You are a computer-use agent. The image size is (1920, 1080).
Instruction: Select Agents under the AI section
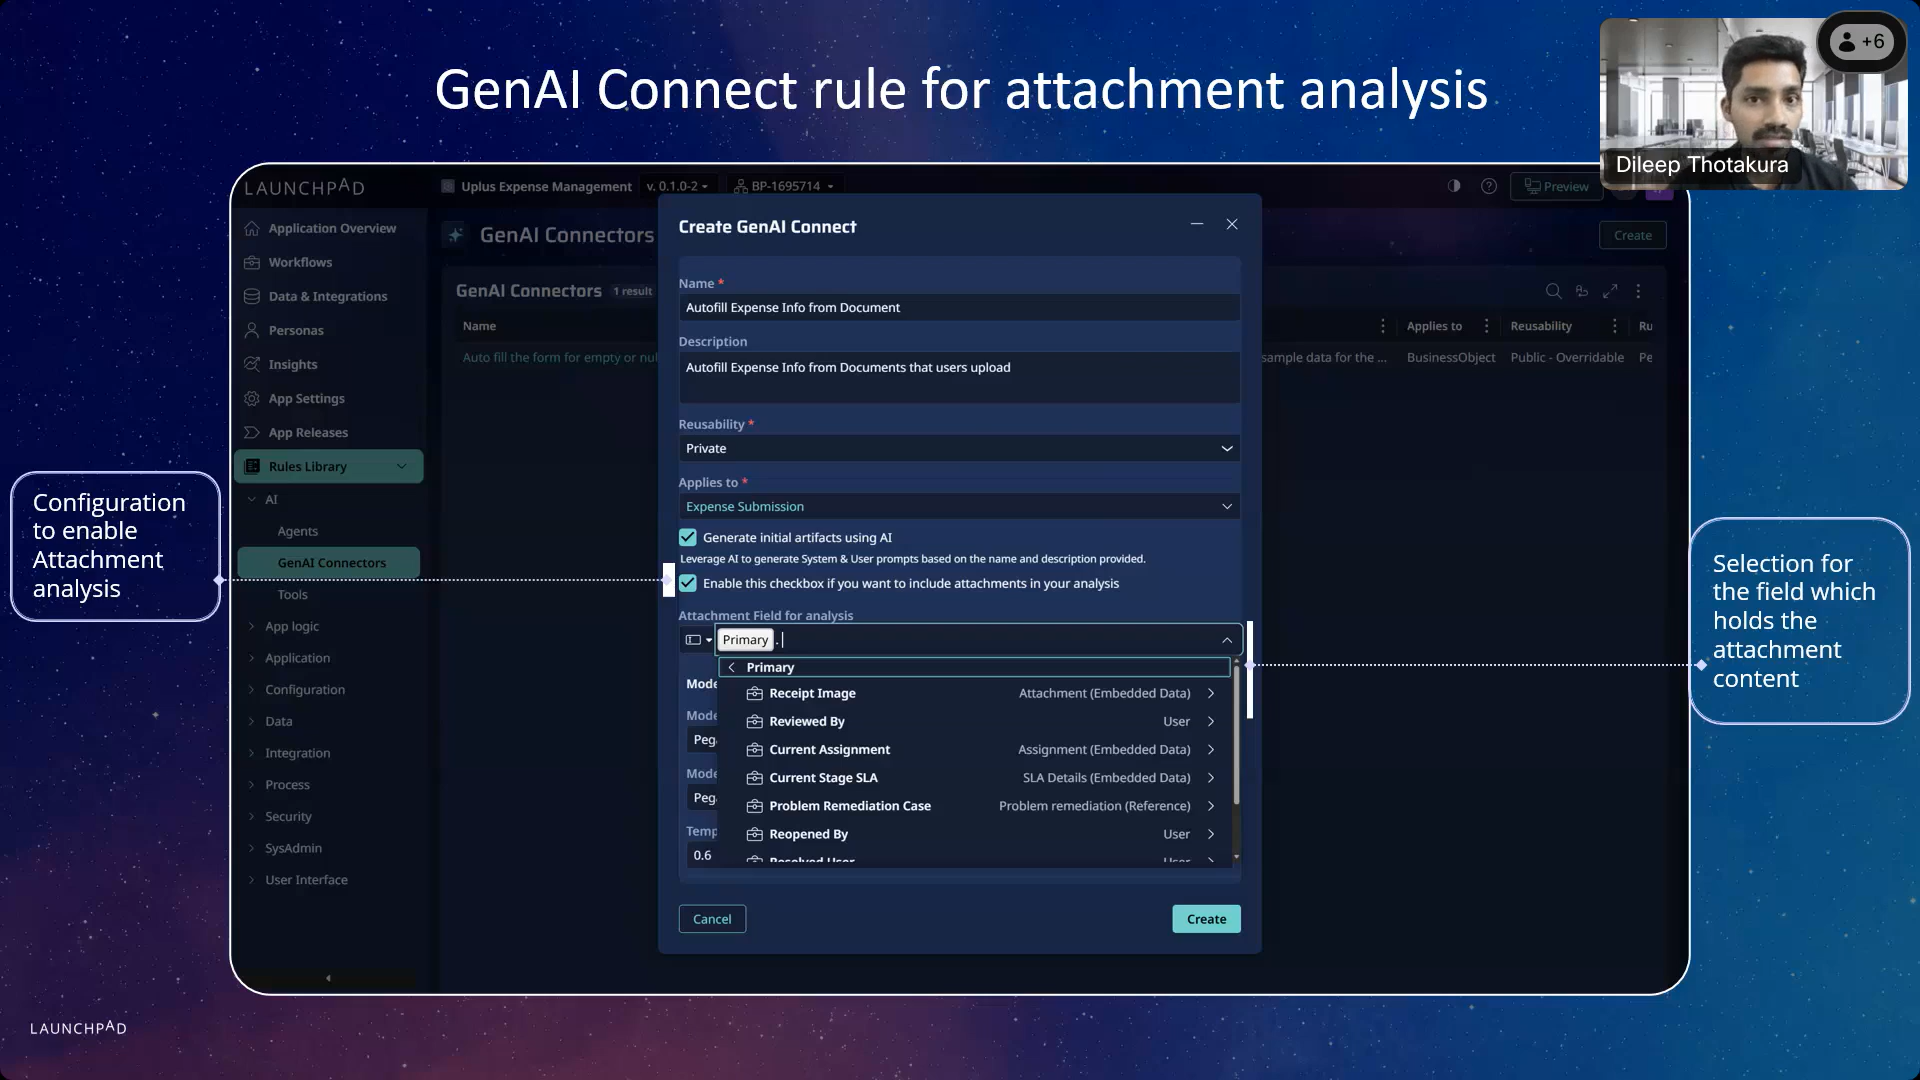coord(298,531)
